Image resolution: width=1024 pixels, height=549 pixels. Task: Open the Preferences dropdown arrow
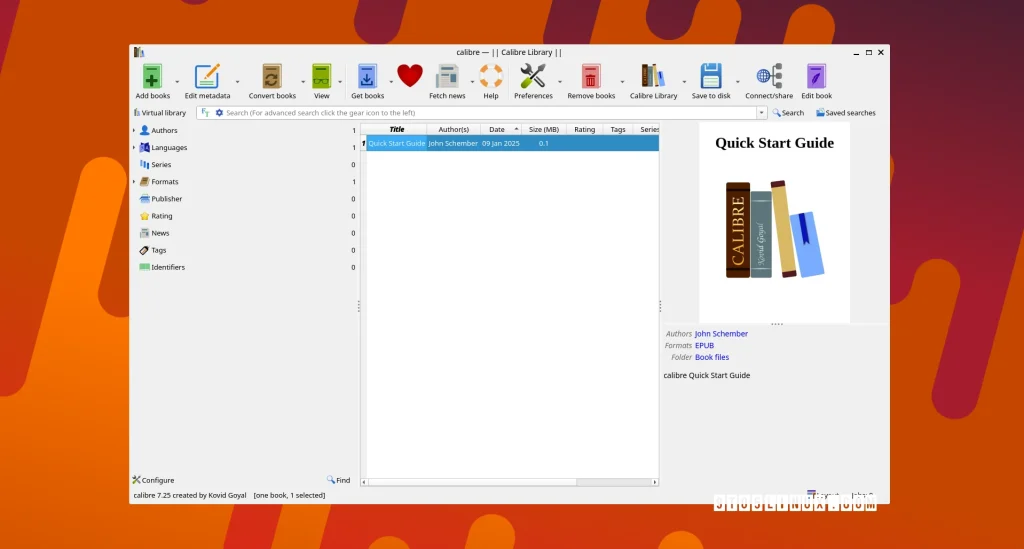[560, 82]
